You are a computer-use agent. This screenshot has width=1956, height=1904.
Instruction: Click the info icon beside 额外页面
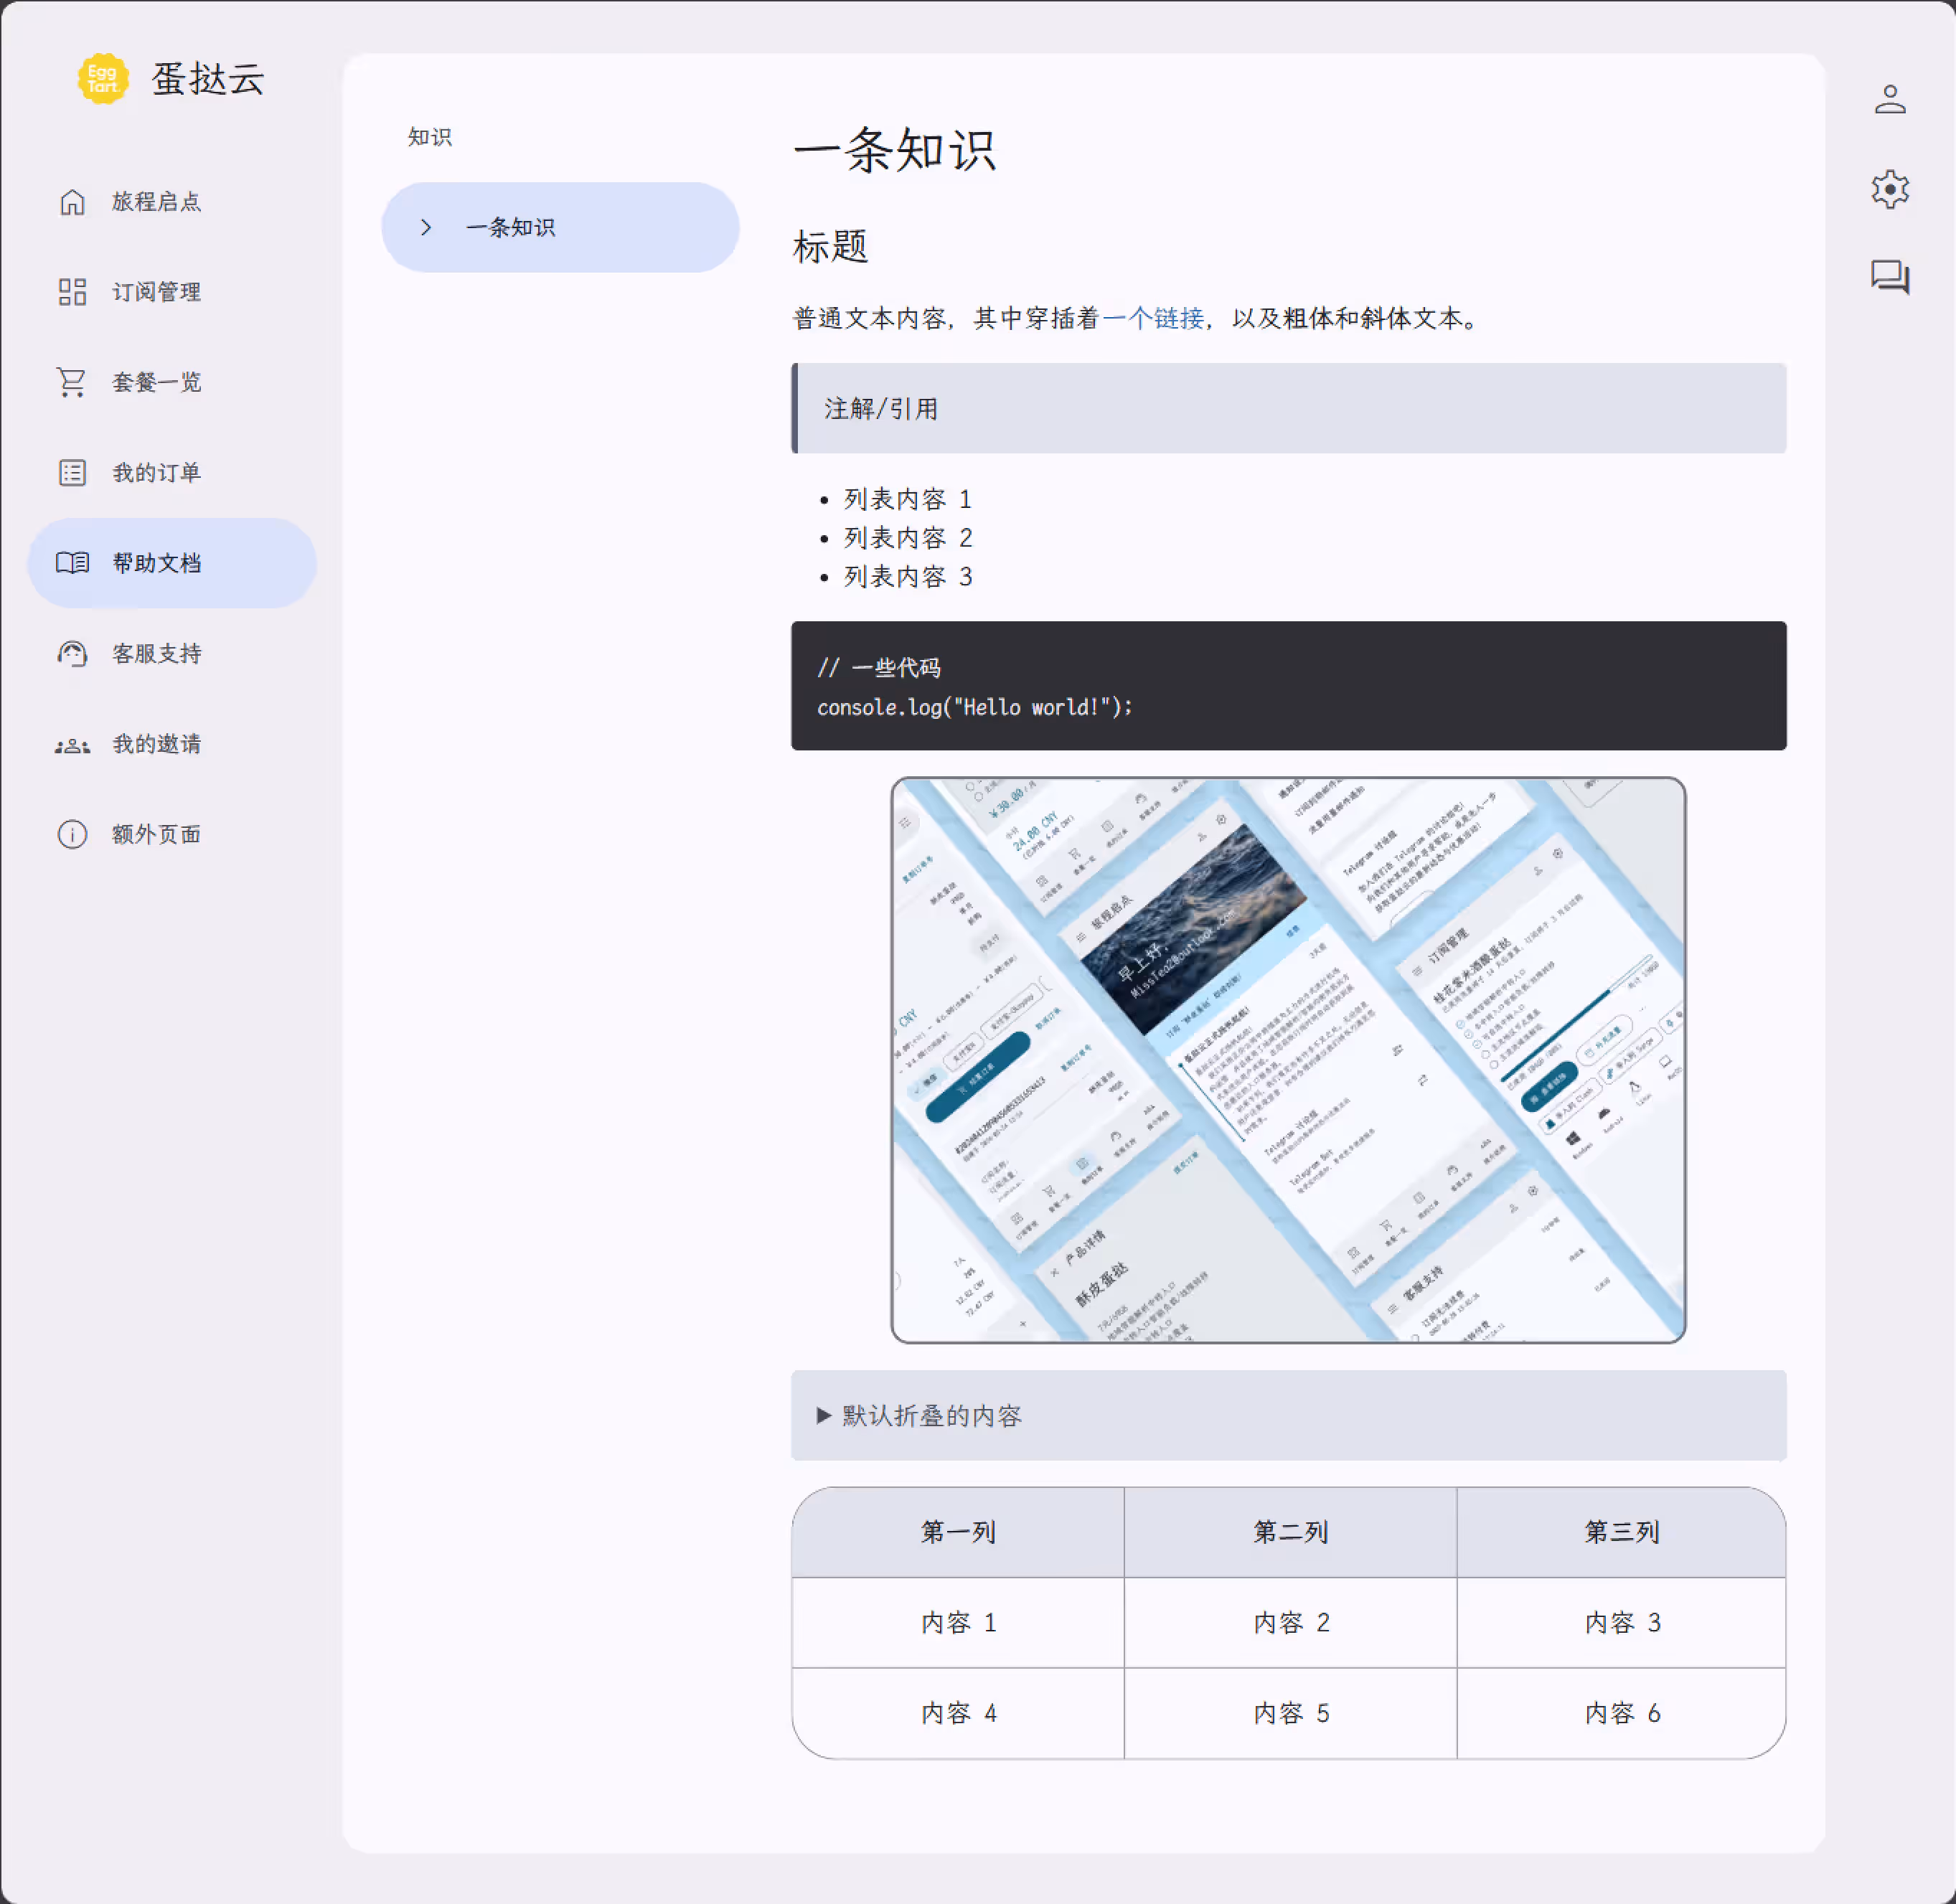pos(72,835)
